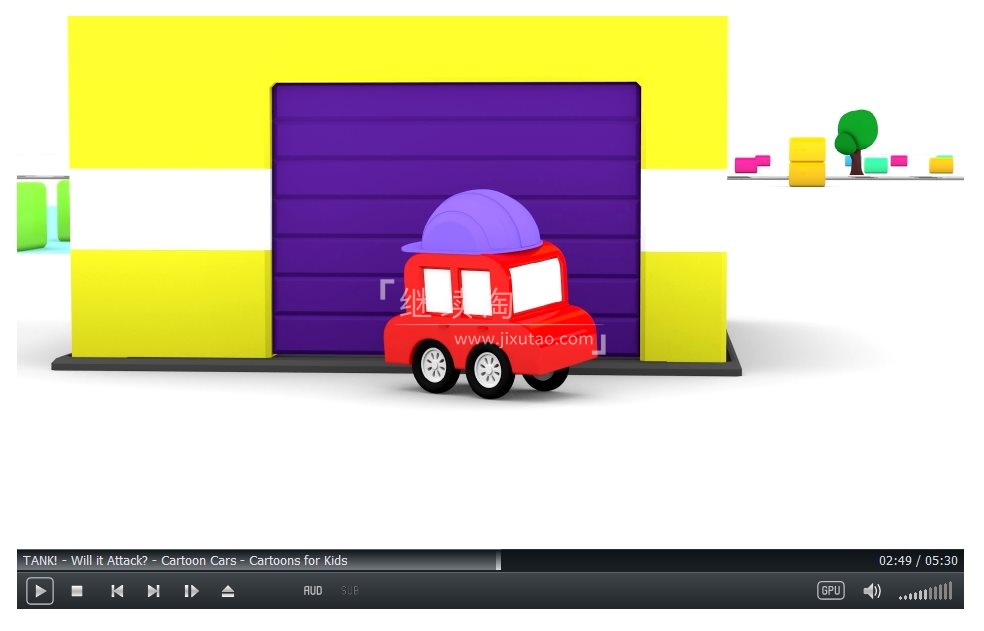Viewport: 984px width, 631px height.
Task: Click the TANK! video title text
Action: point(186,561)
